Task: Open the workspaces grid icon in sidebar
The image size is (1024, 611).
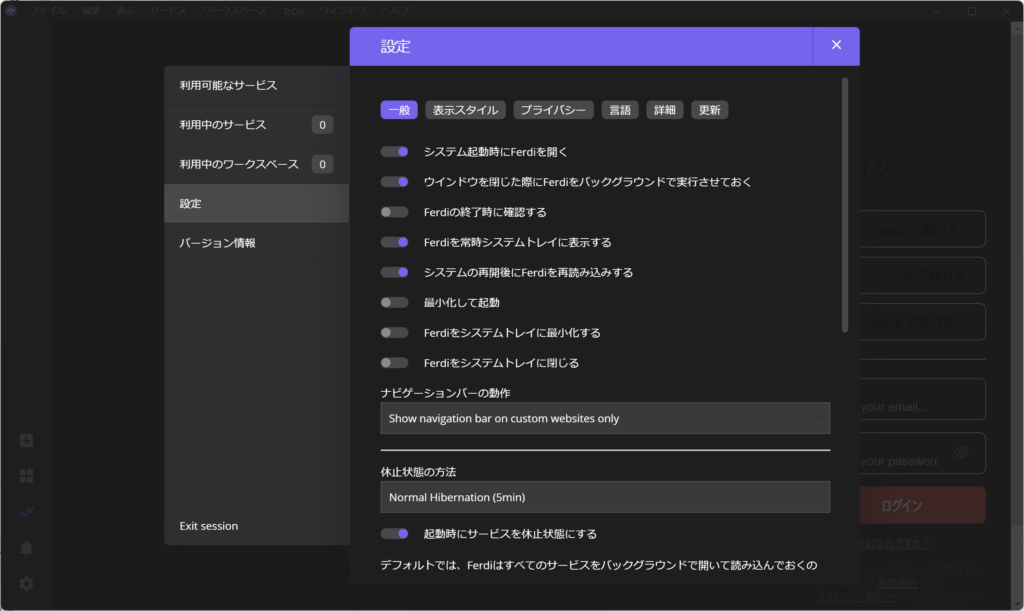Action: 26,476
